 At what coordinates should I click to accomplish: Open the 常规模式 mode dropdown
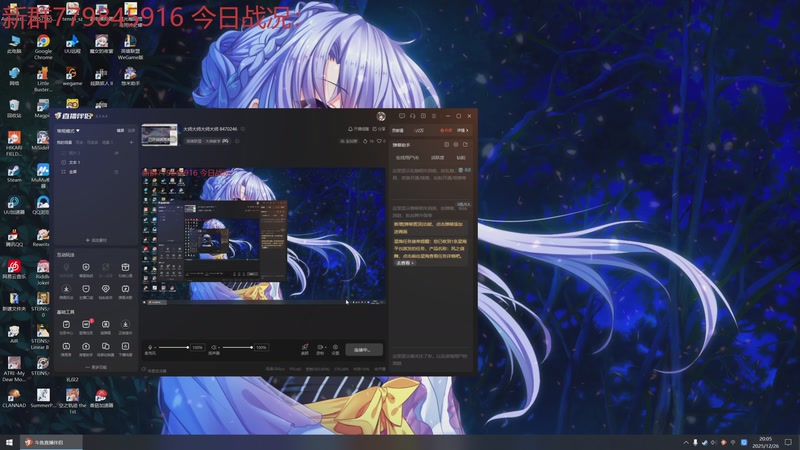pos(68,131)
